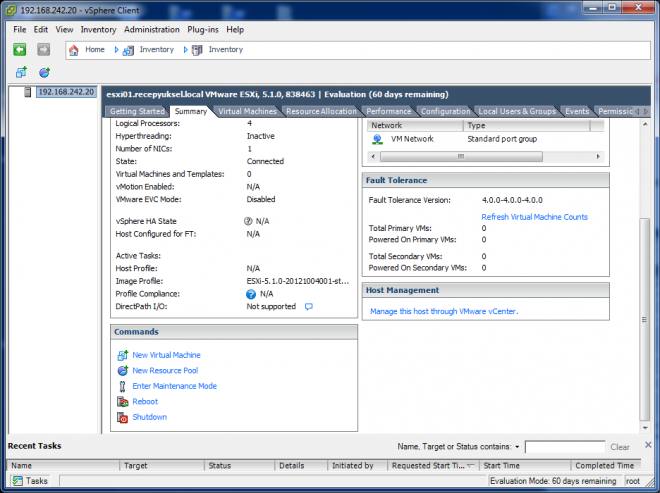Switch to the Virtual Machines tab
The image size is (660, 493).
tap(247, 111)
